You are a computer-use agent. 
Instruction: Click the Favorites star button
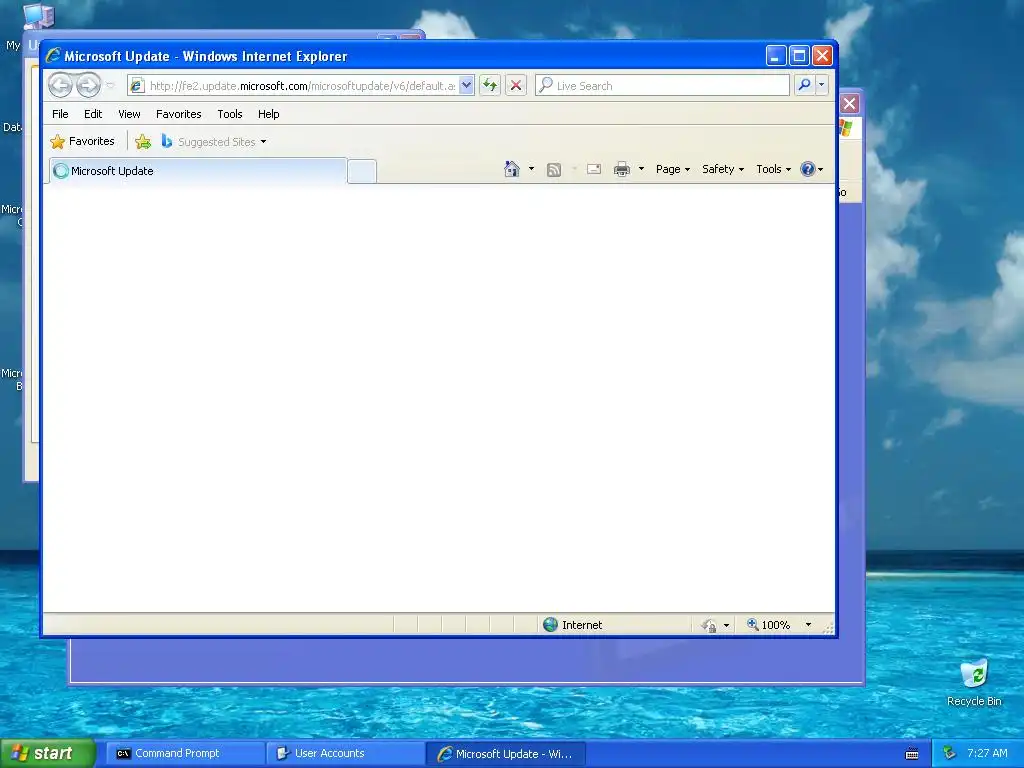point(82,141)
